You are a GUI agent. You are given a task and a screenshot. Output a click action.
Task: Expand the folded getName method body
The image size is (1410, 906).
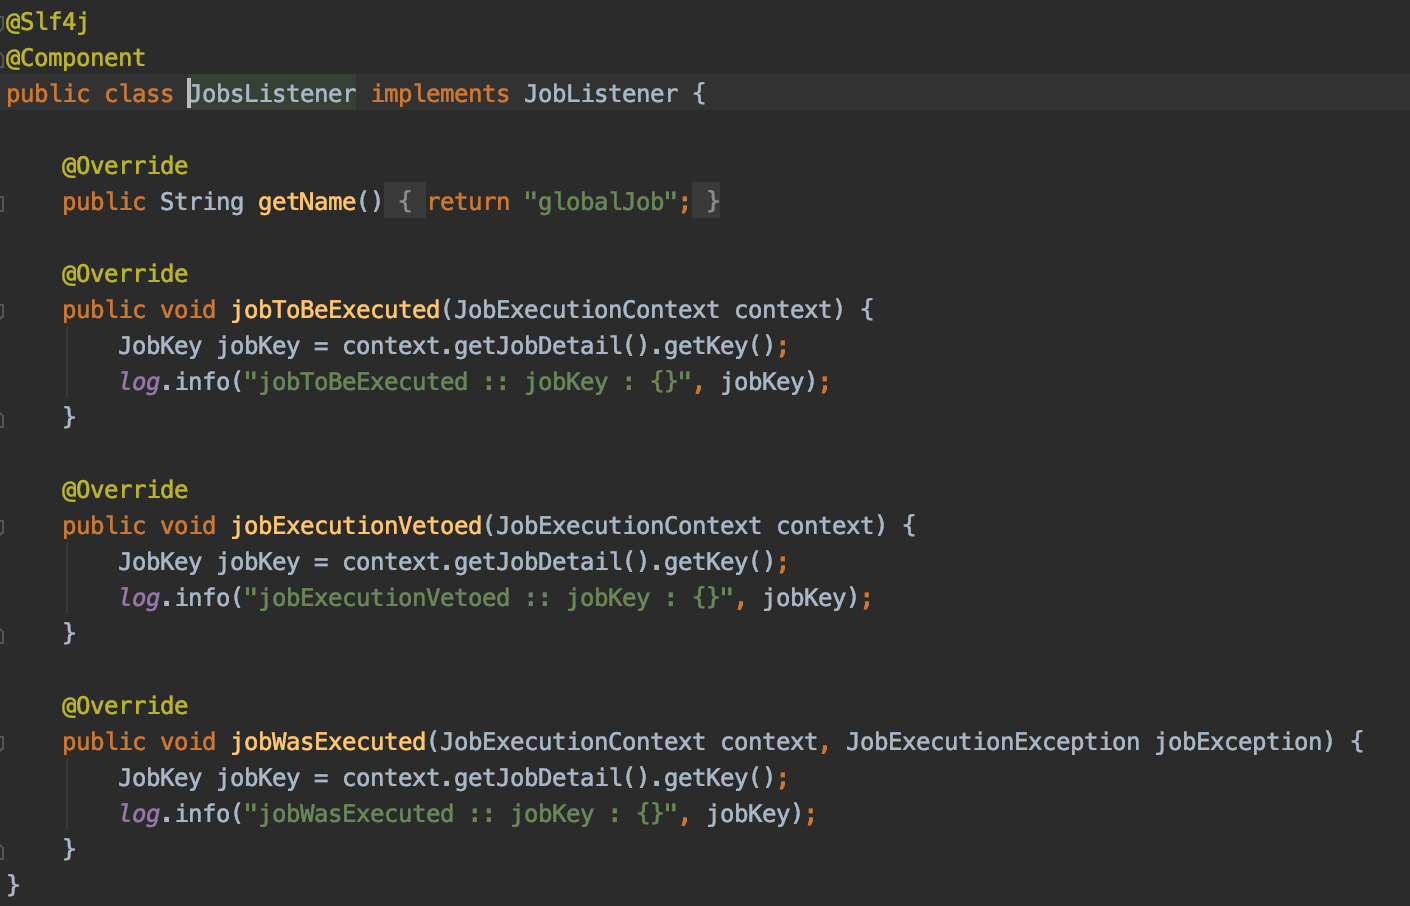coord(405,202)
